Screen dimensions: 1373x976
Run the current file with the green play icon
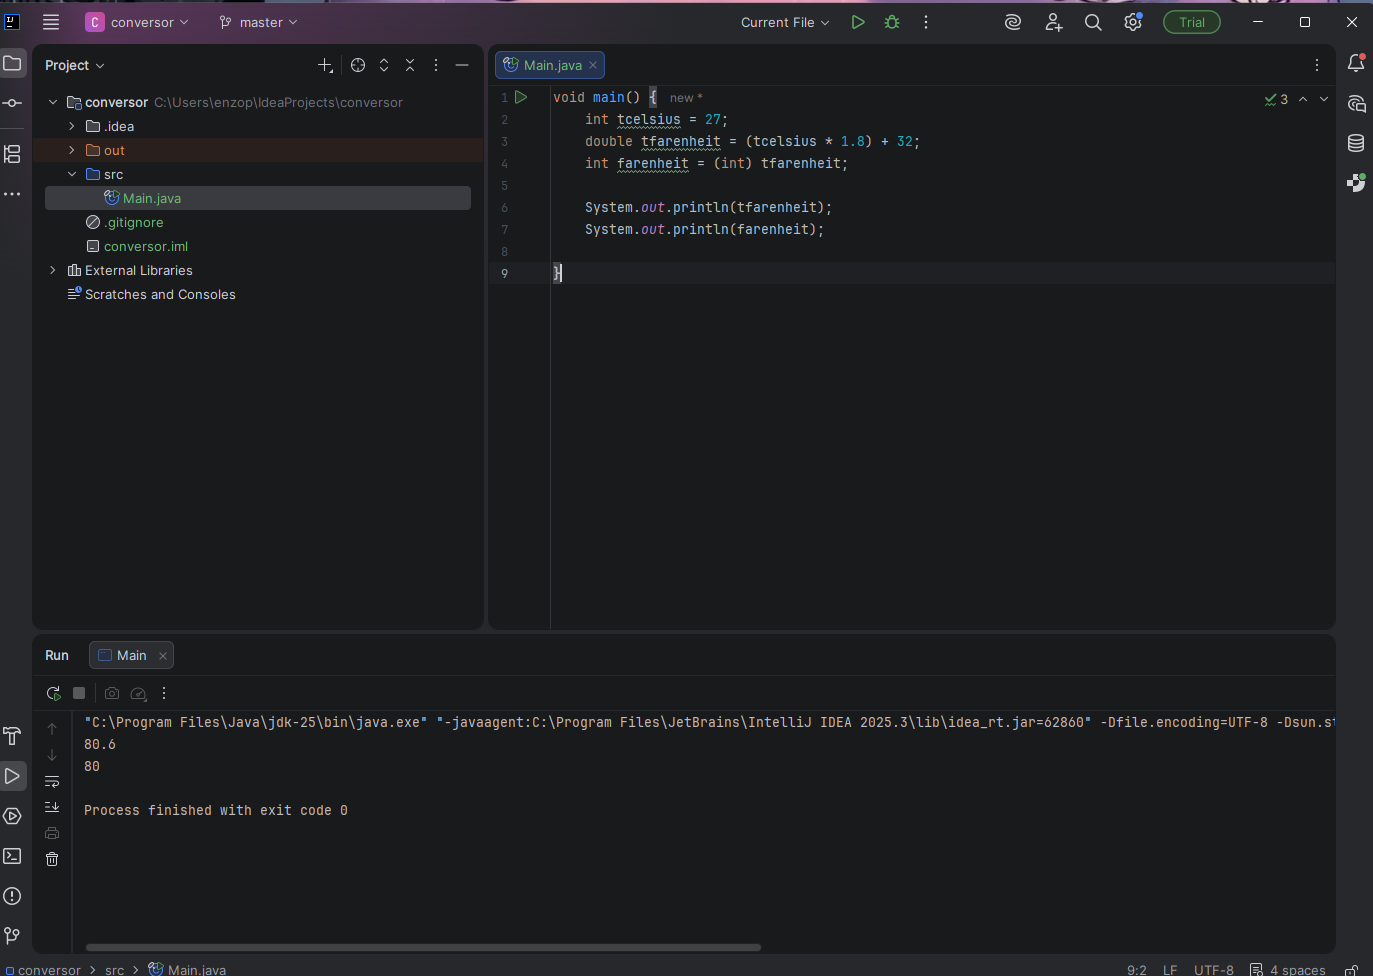pos(857,22)
